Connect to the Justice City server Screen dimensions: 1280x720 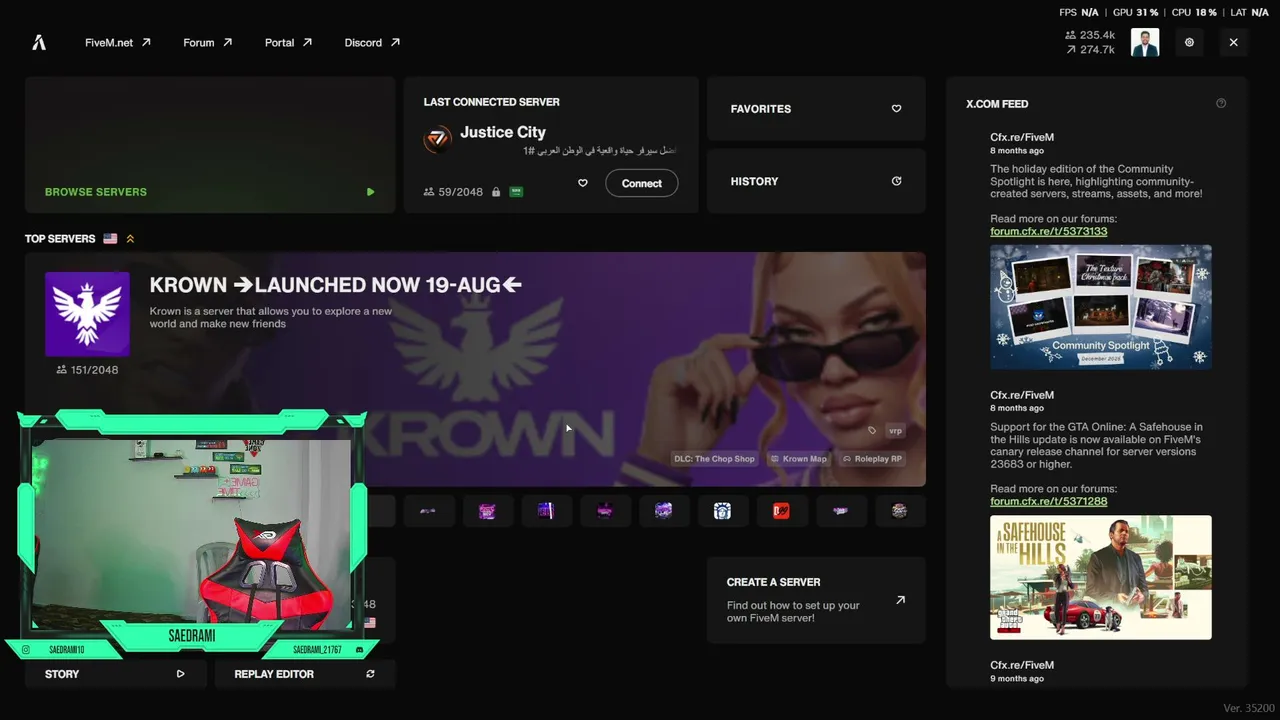(x=642, y=183)
